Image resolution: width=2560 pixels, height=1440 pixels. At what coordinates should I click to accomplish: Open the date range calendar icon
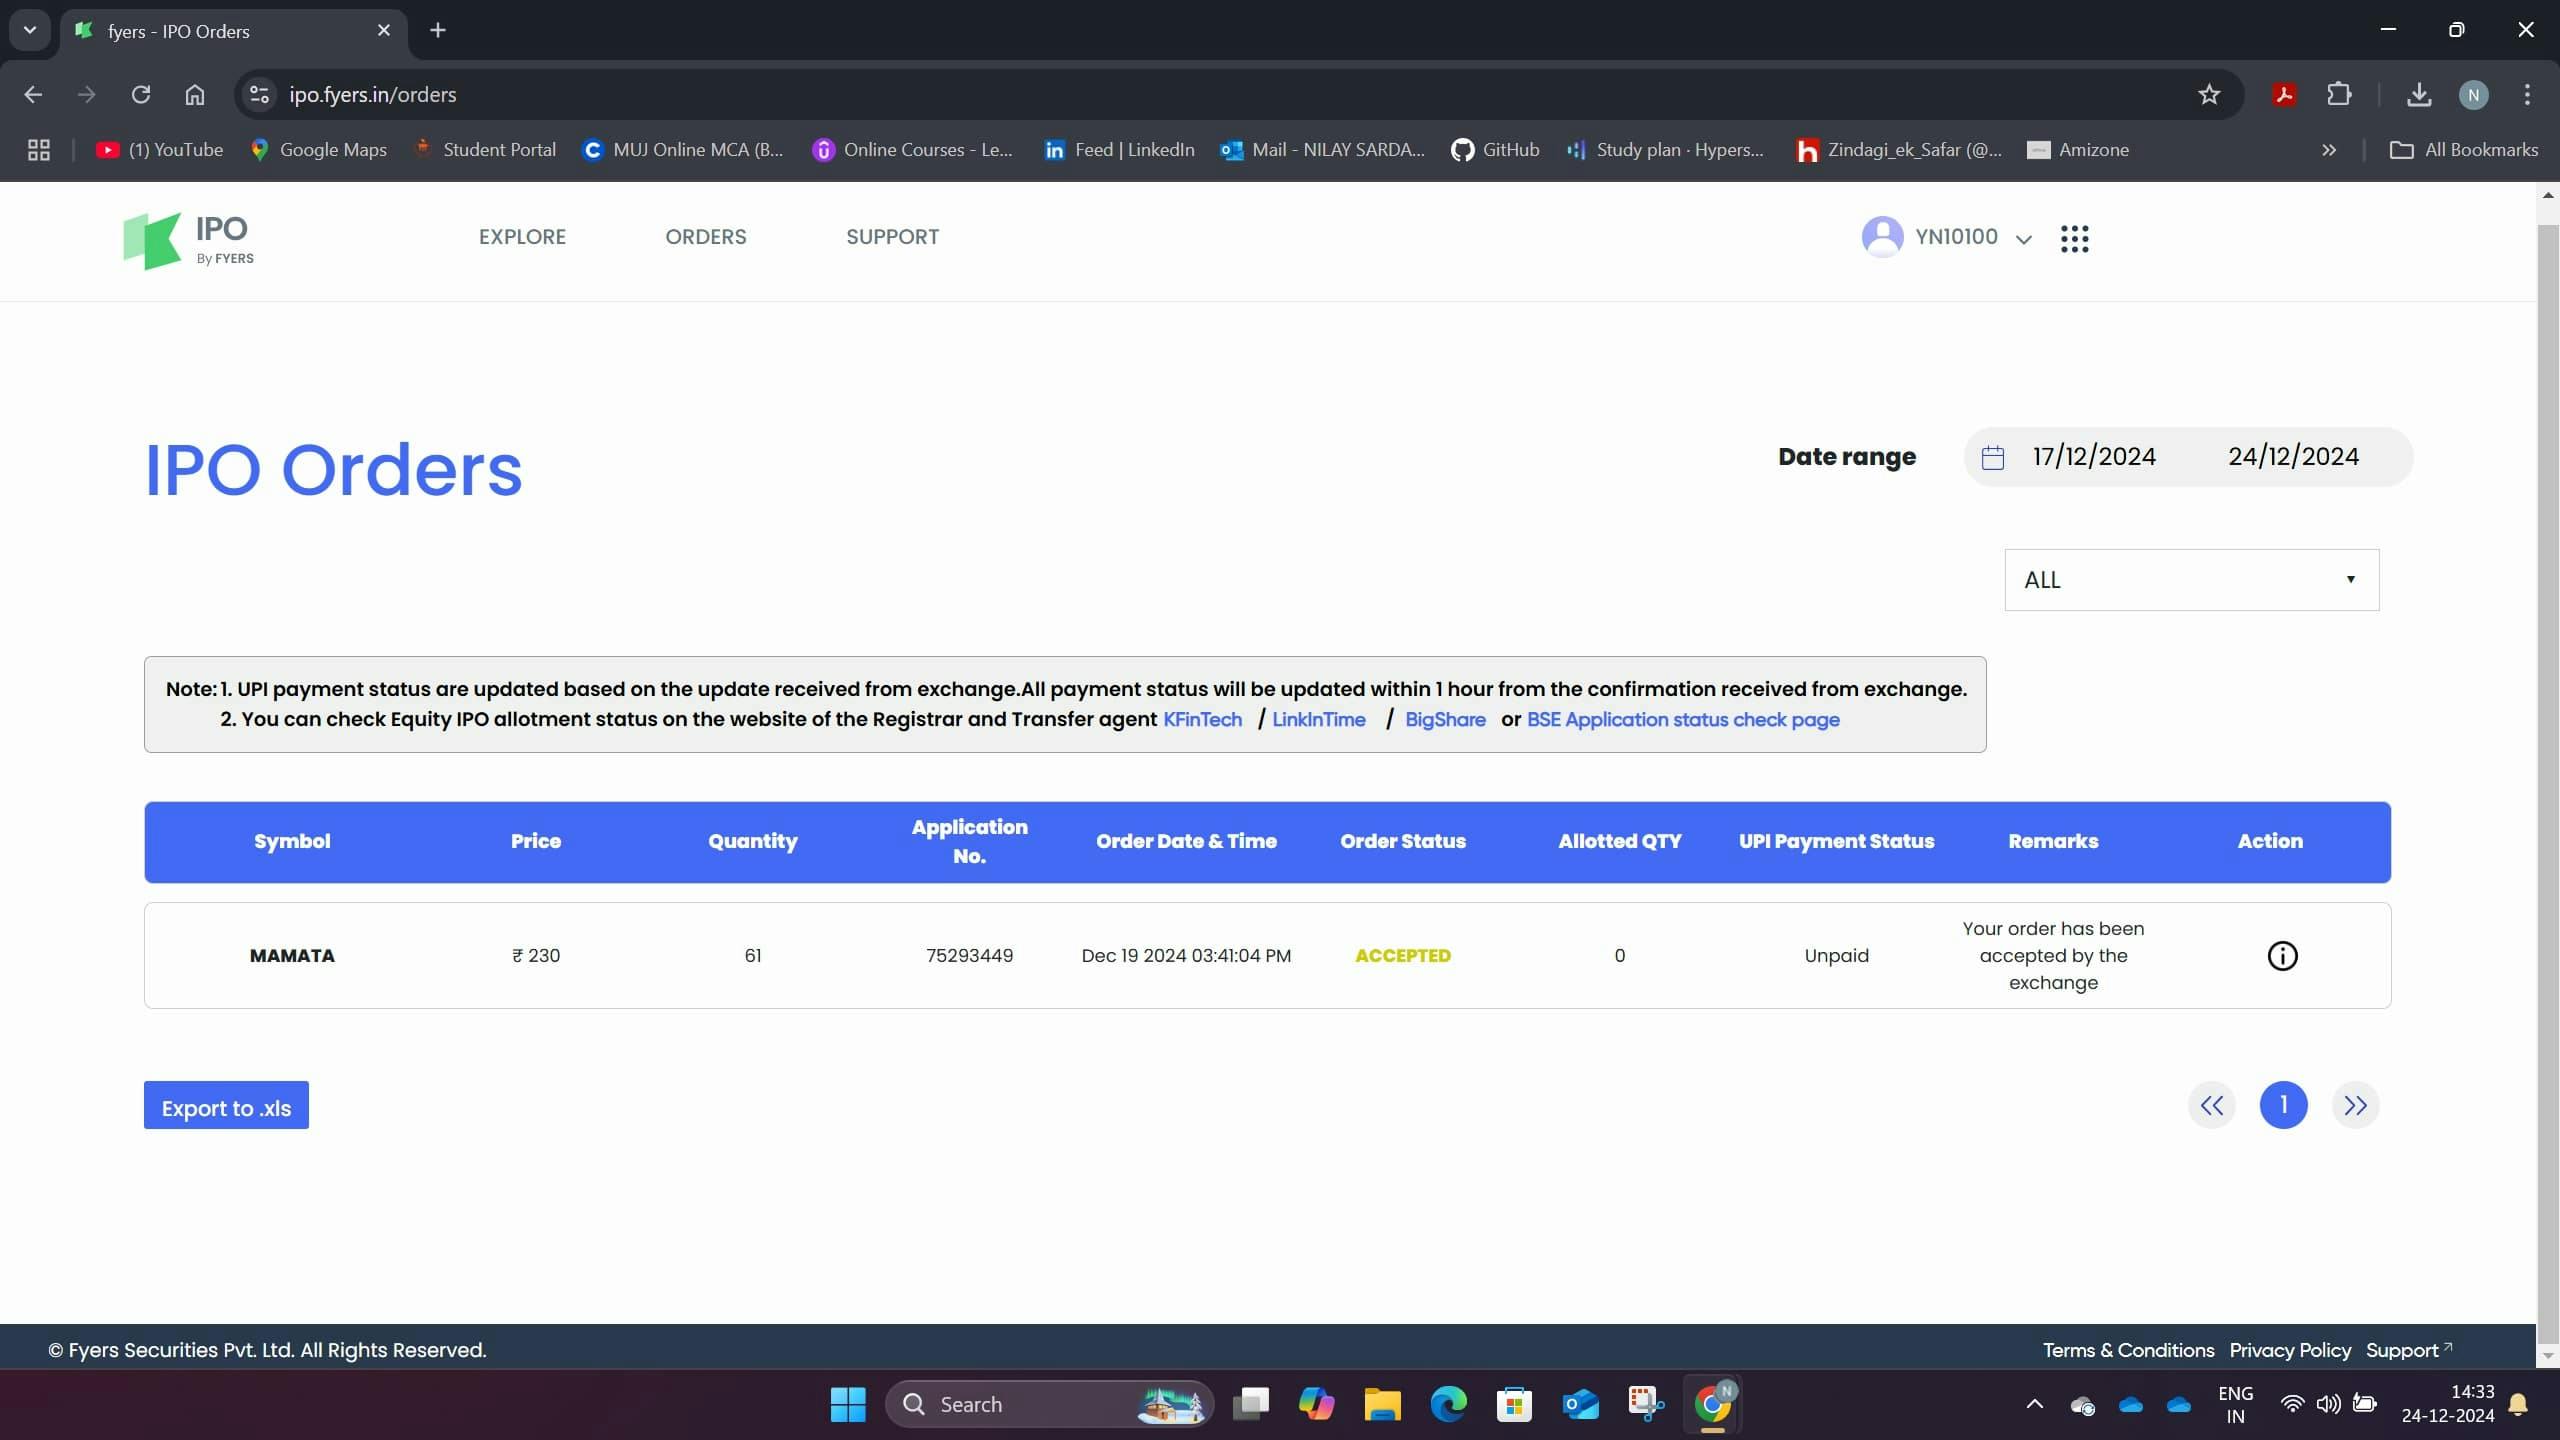(x=1992, y=456)
